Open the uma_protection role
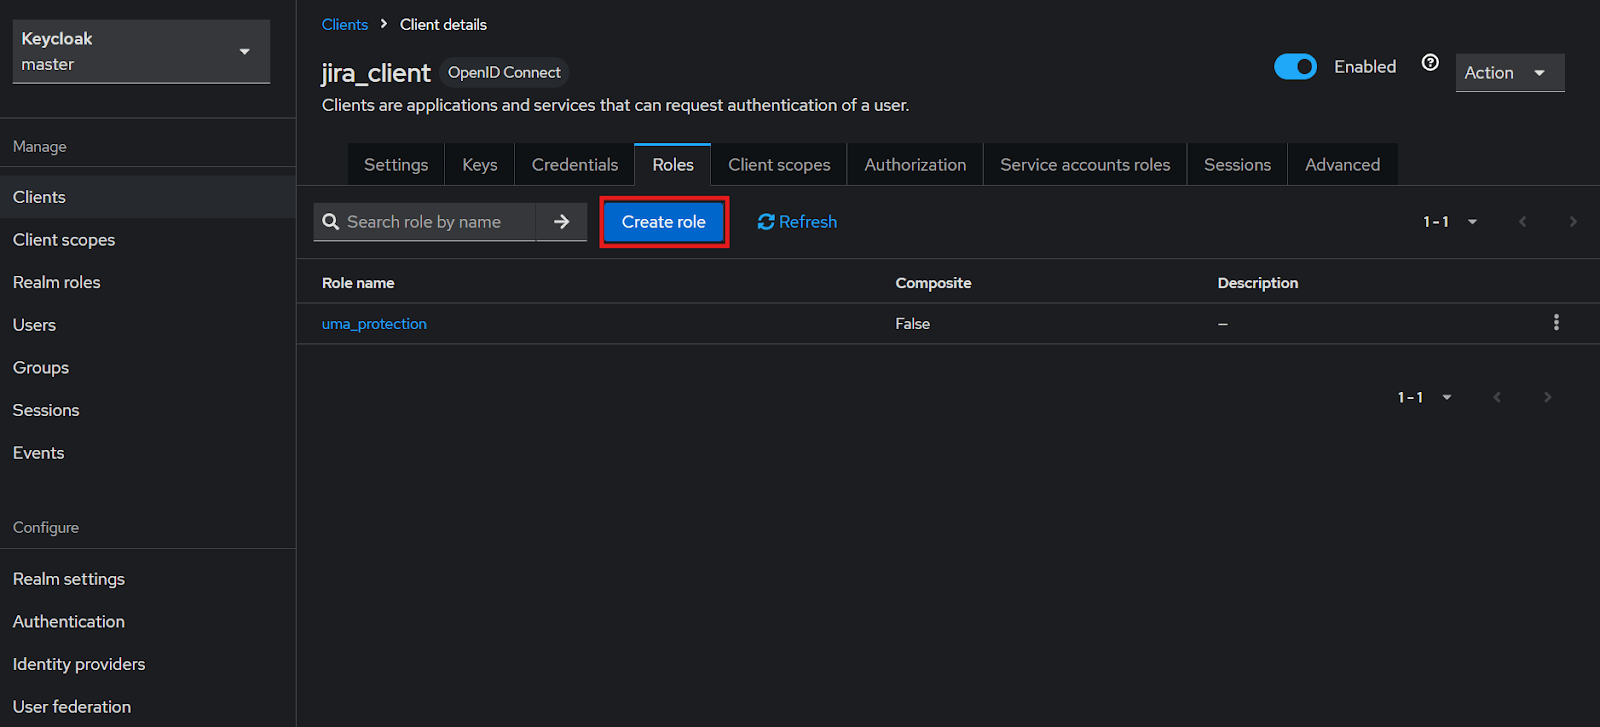Viewport: 1600px width, 727px height. (x=374, y=324)
